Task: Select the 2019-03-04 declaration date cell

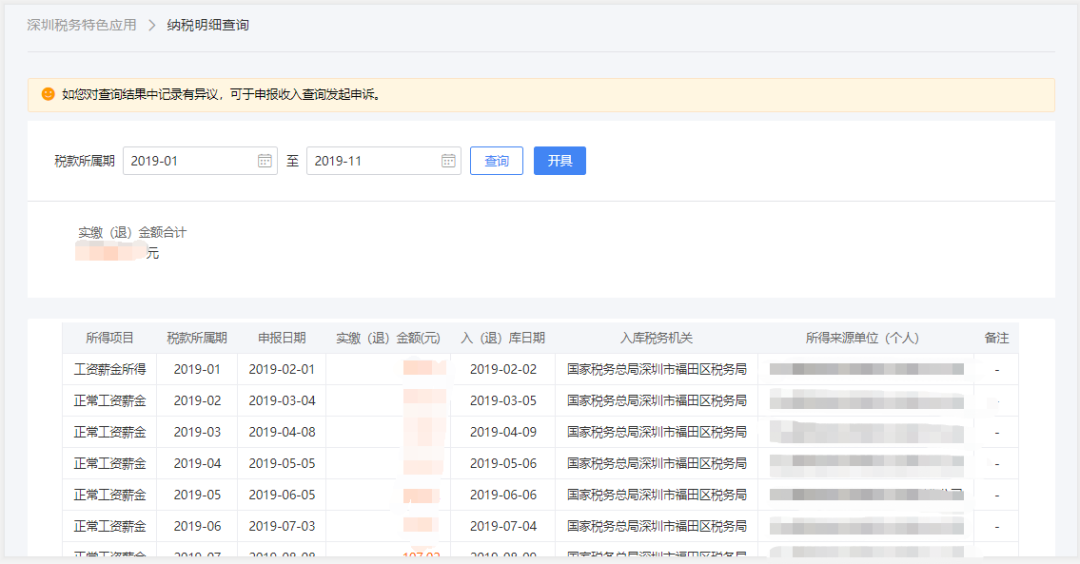Action: click(x=282, y=401)
